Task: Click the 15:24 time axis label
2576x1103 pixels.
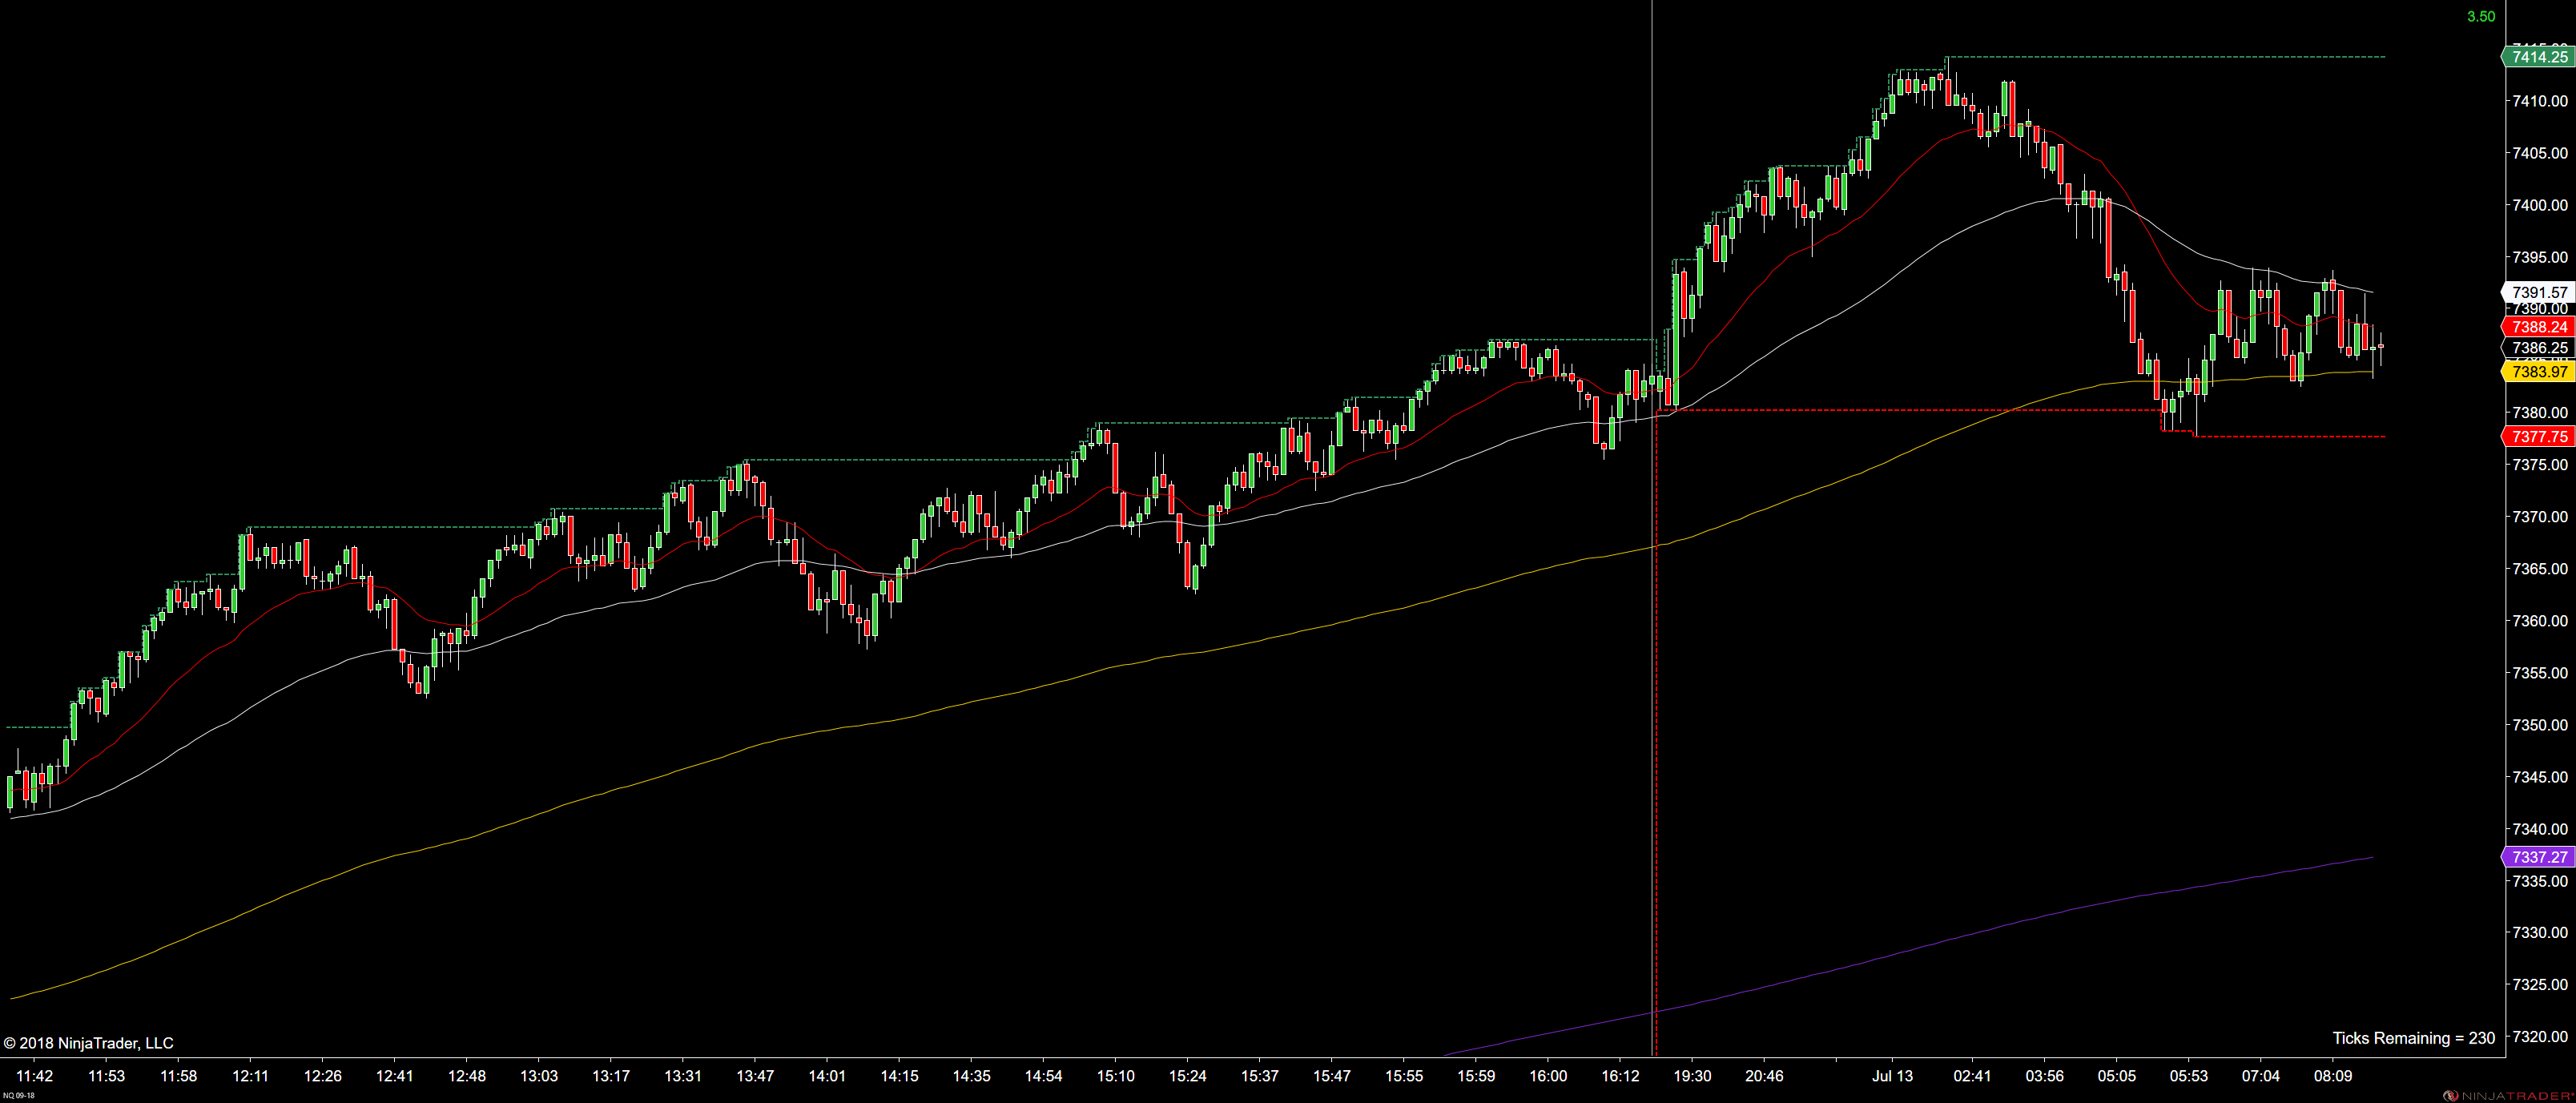Action: click(x=1188, y=1076)
